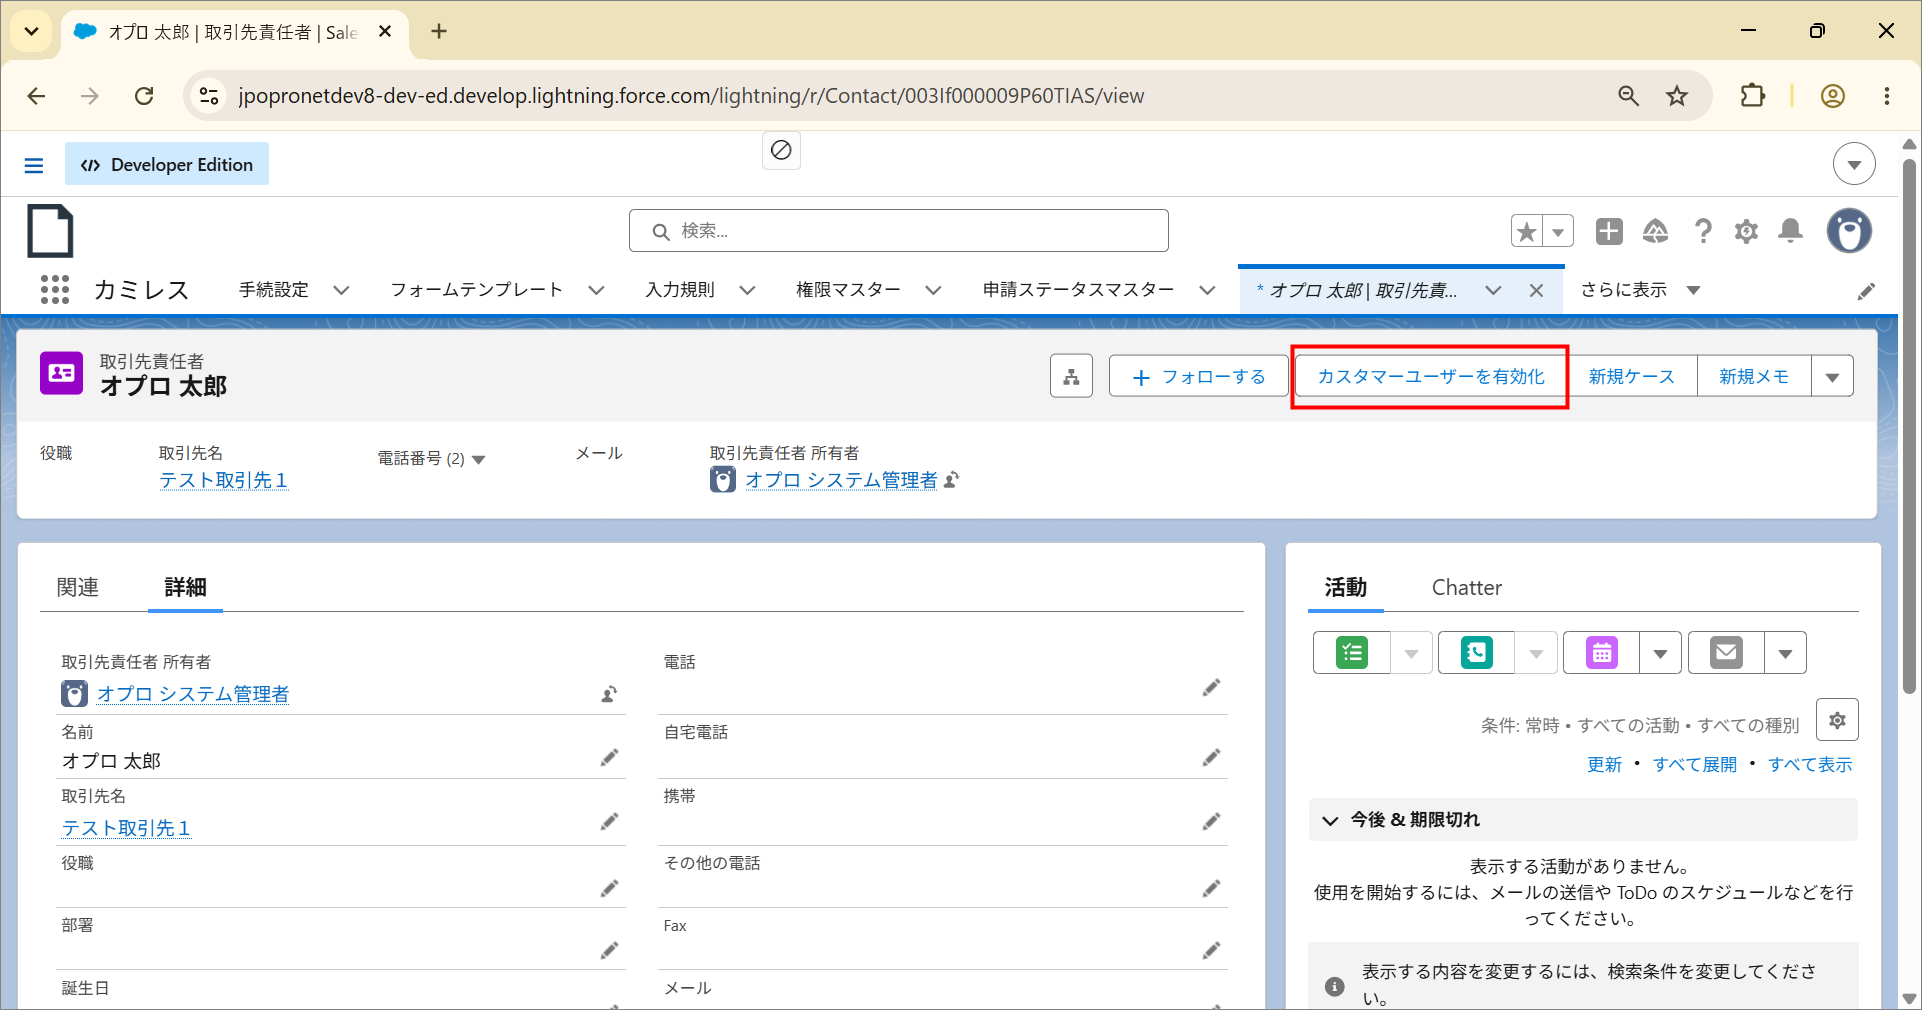
Task: Switch to the 関連 tab
Action: click(78, 587)
